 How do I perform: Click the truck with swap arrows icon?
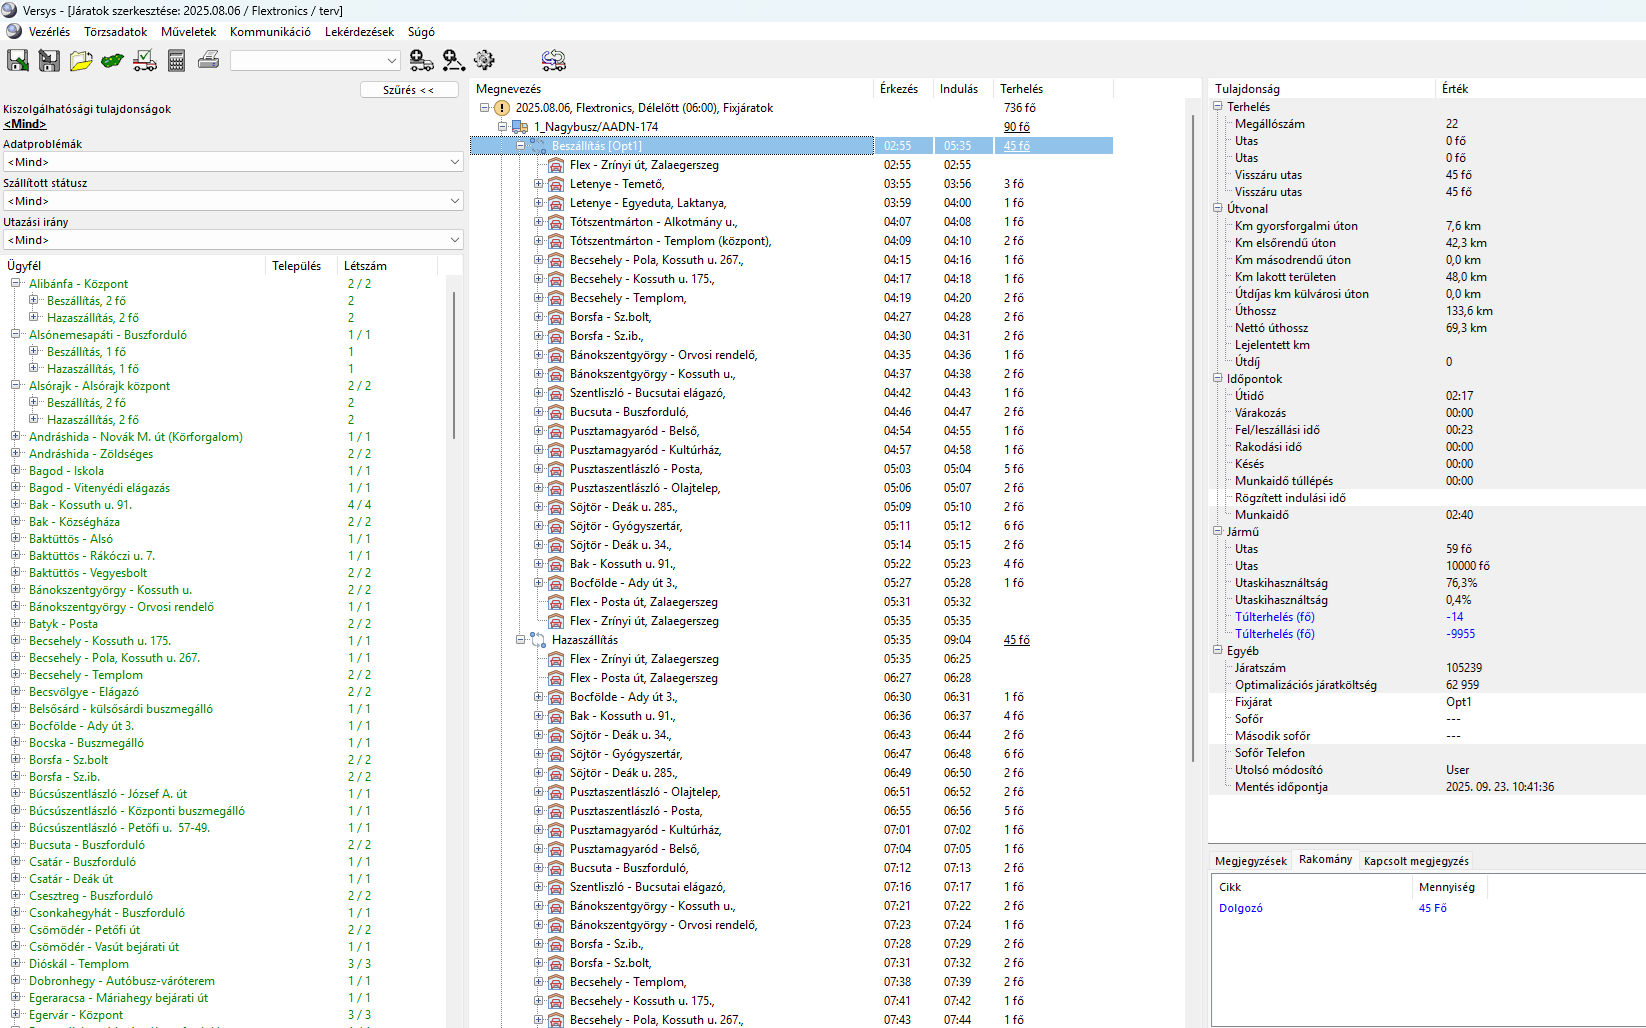point(553,61)
